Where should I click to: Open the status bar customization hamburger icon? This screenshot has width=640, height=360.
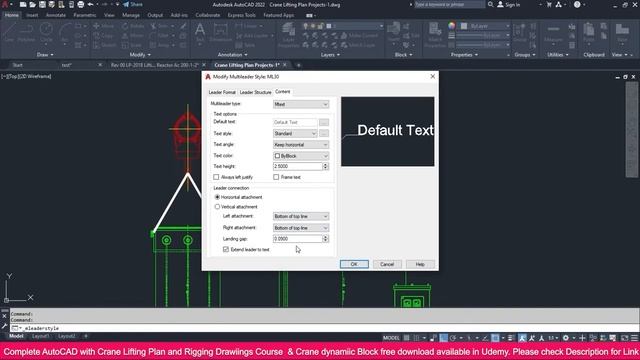click(634, 338)
